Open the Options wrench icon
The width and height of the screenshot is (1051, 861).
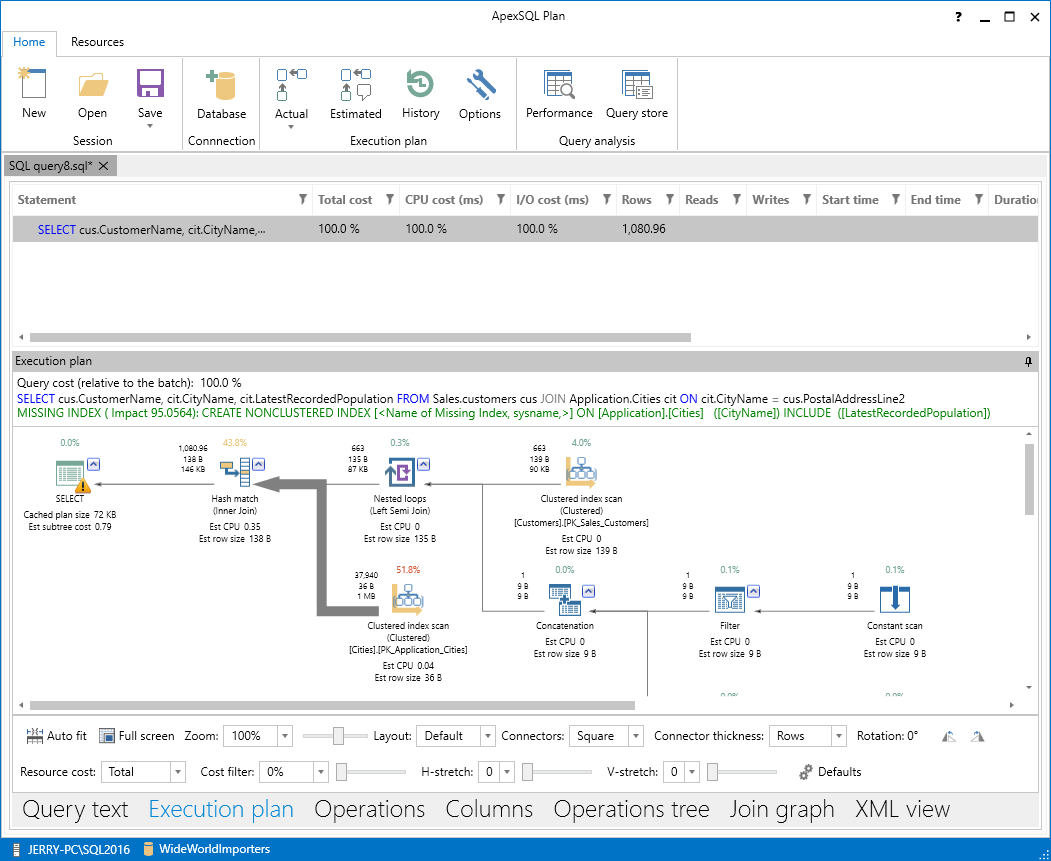pos(480,85)
